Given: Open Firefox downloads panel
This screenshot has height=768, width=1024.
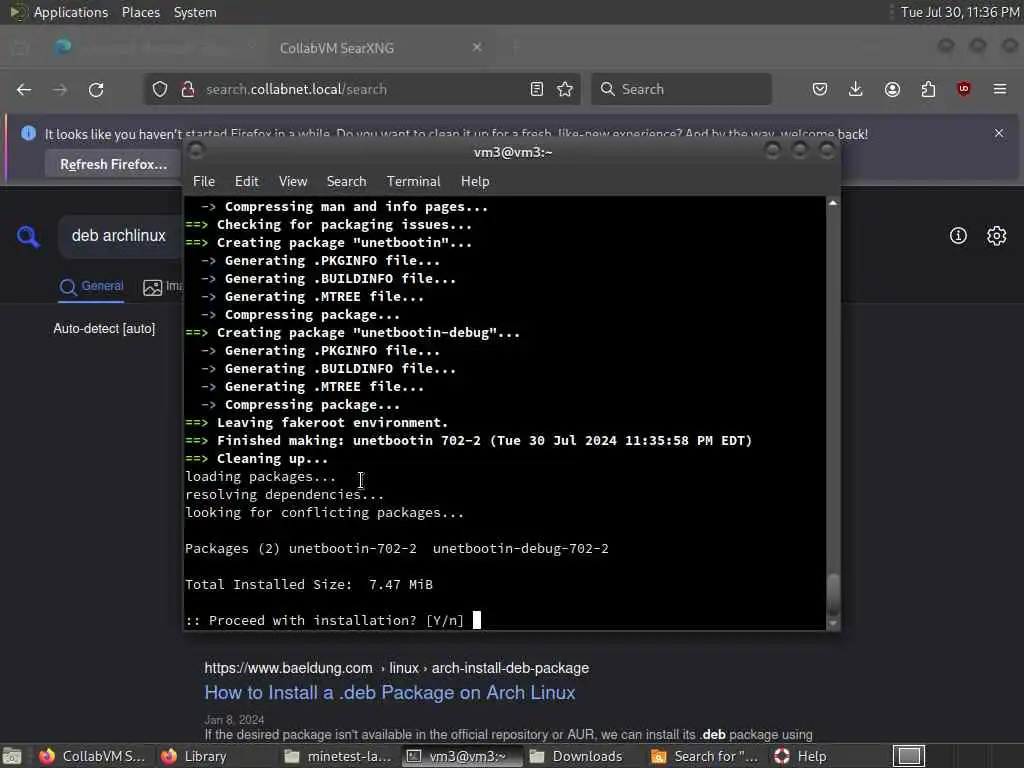Looking at the screenshot, I should (856, 89).
